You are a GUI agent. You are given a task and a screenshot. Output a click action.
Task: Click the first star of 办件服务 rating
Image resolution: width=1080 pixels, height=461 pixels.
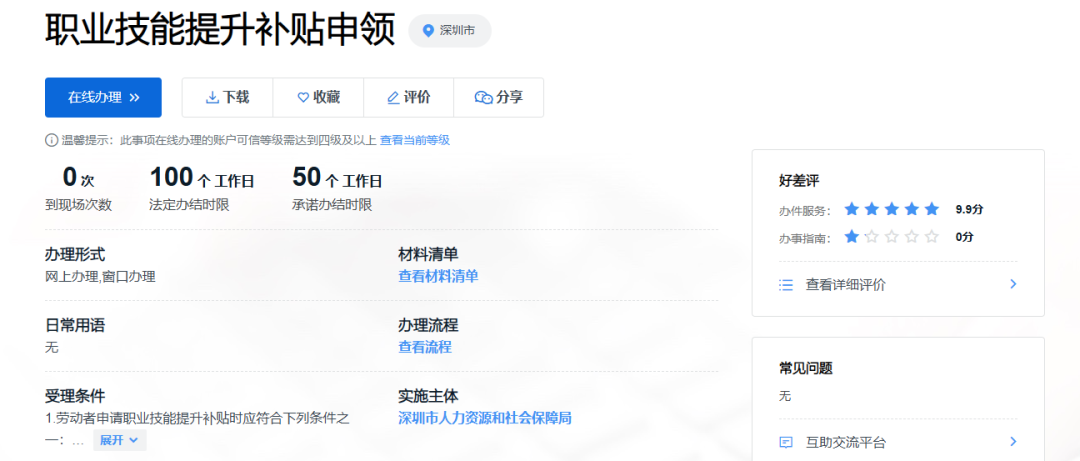852,209
